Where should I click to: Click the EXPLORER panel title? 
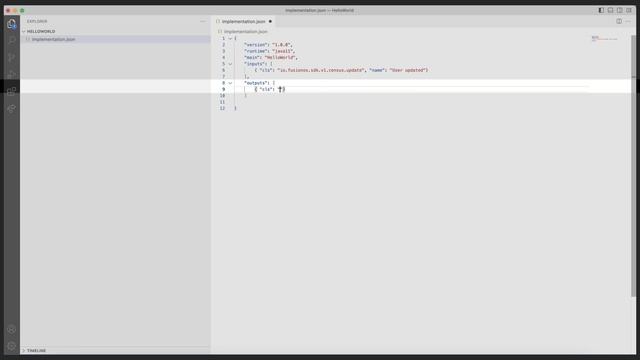point(37,21)
